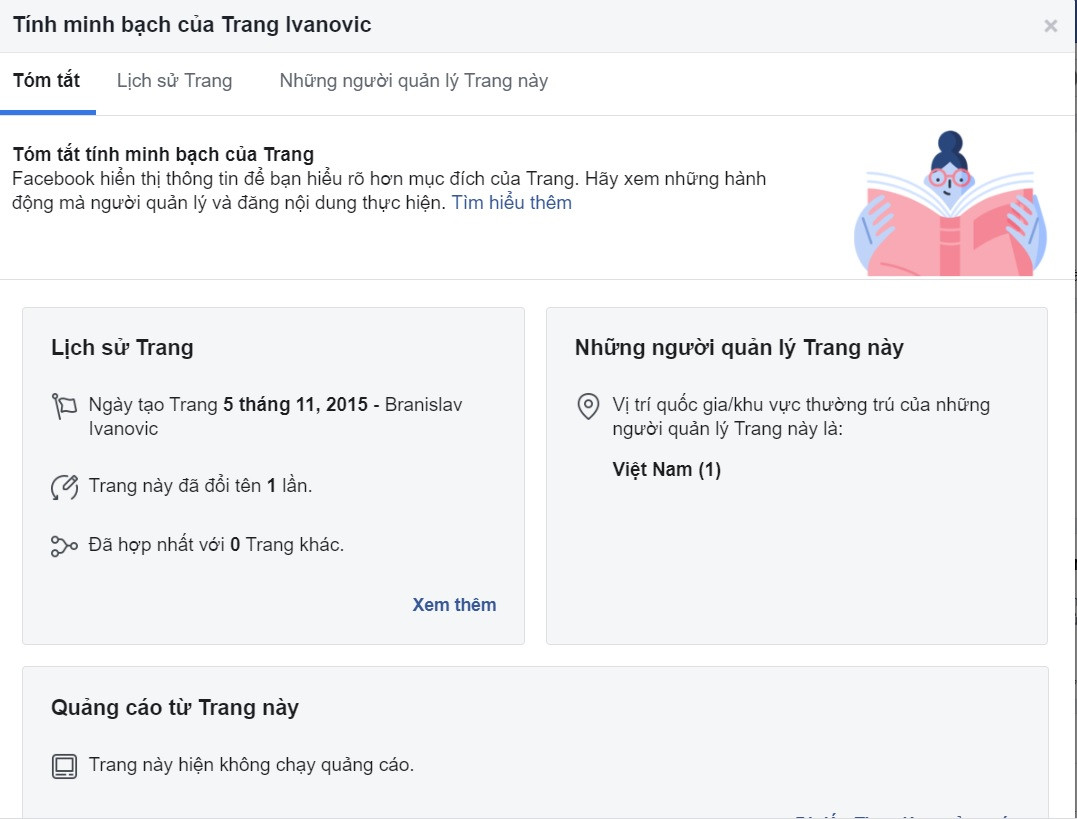Click the location pin icon
The height and width of the screenshot is (819, 1077).
point(588,406)
